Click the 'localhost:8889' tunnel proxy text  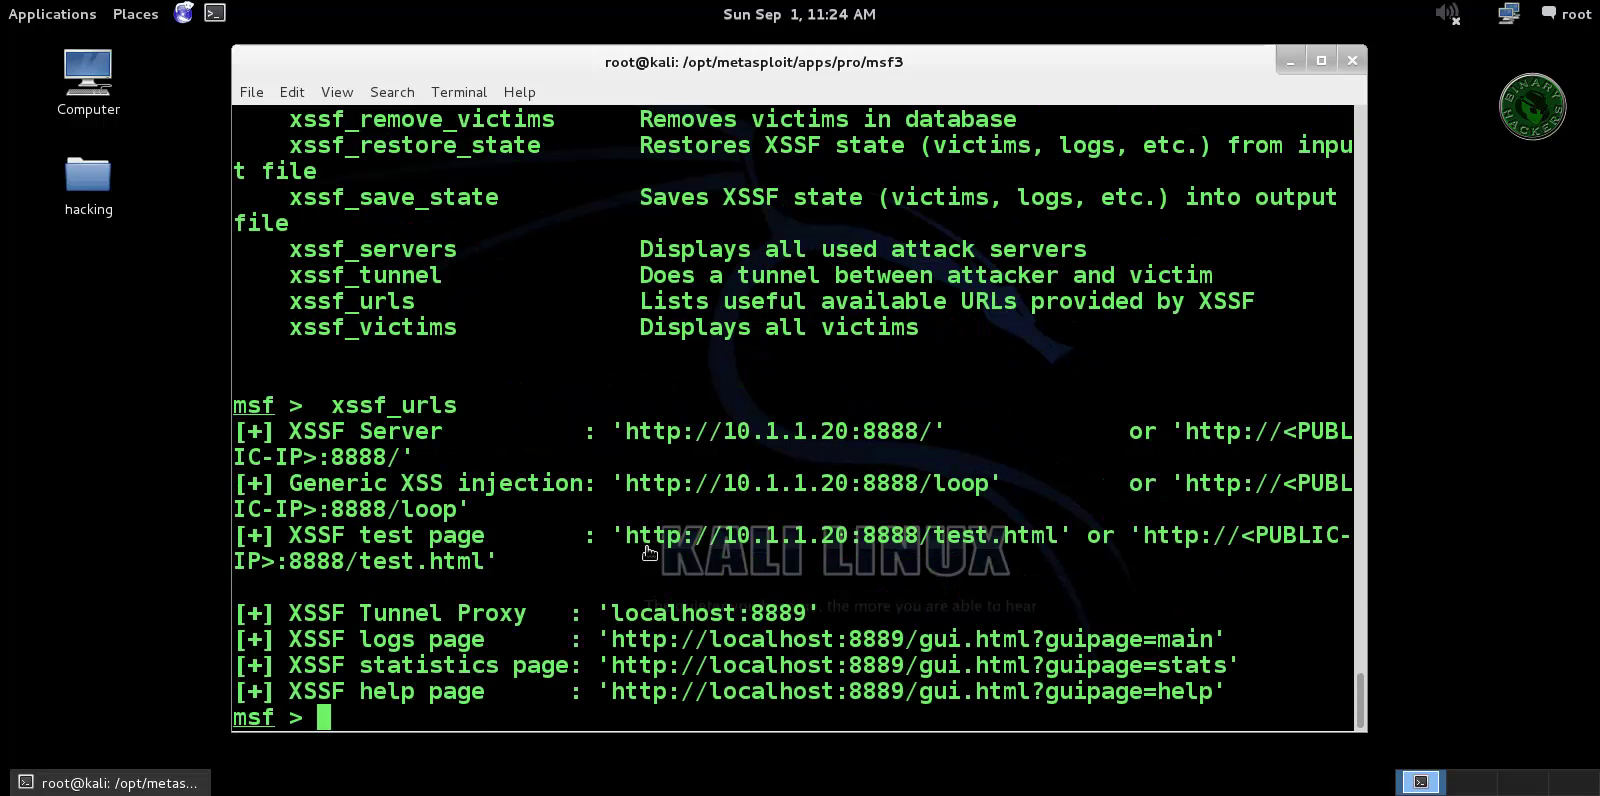tap(708, 614)
